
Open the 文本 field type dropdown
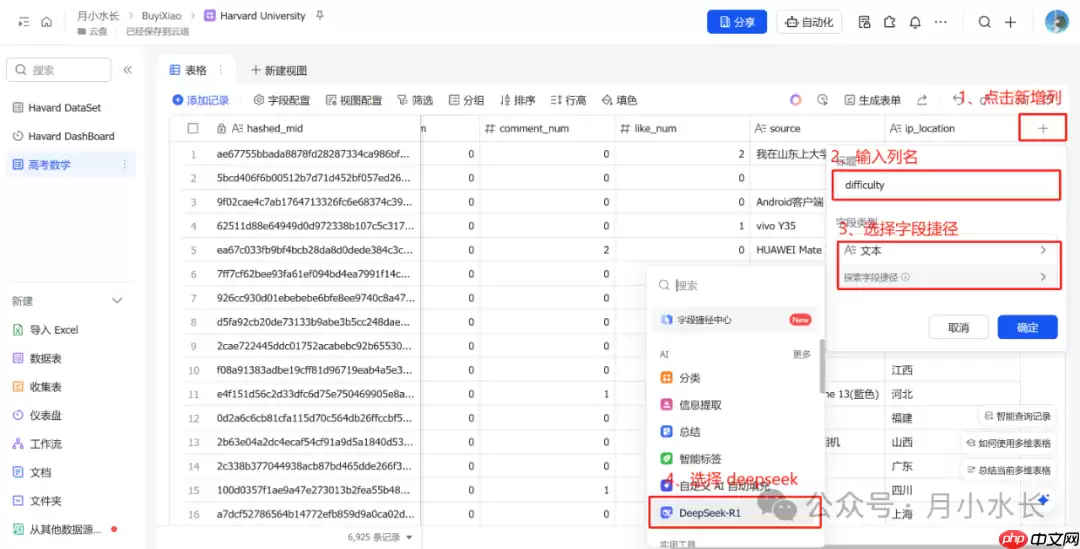946,251
